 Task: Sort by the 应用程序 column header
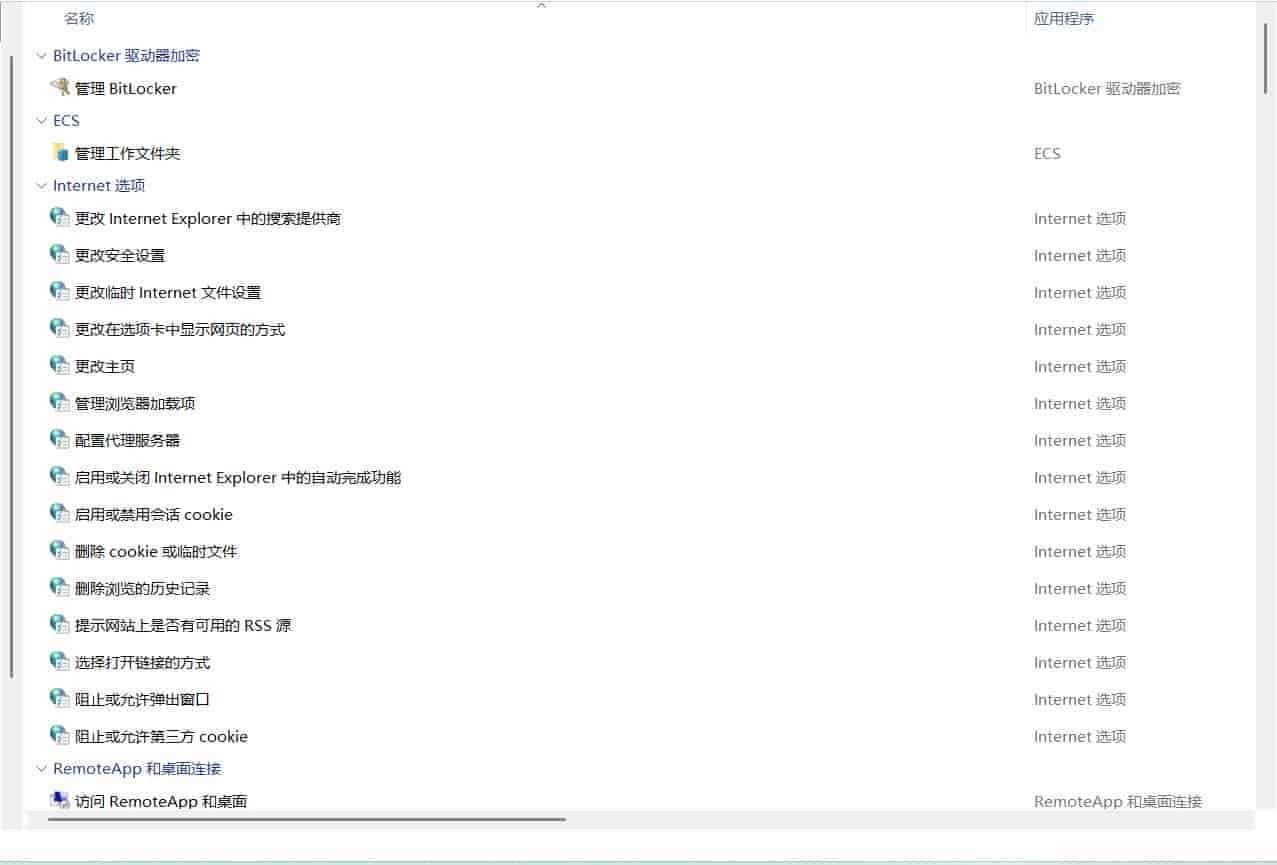coord(1064,18)
